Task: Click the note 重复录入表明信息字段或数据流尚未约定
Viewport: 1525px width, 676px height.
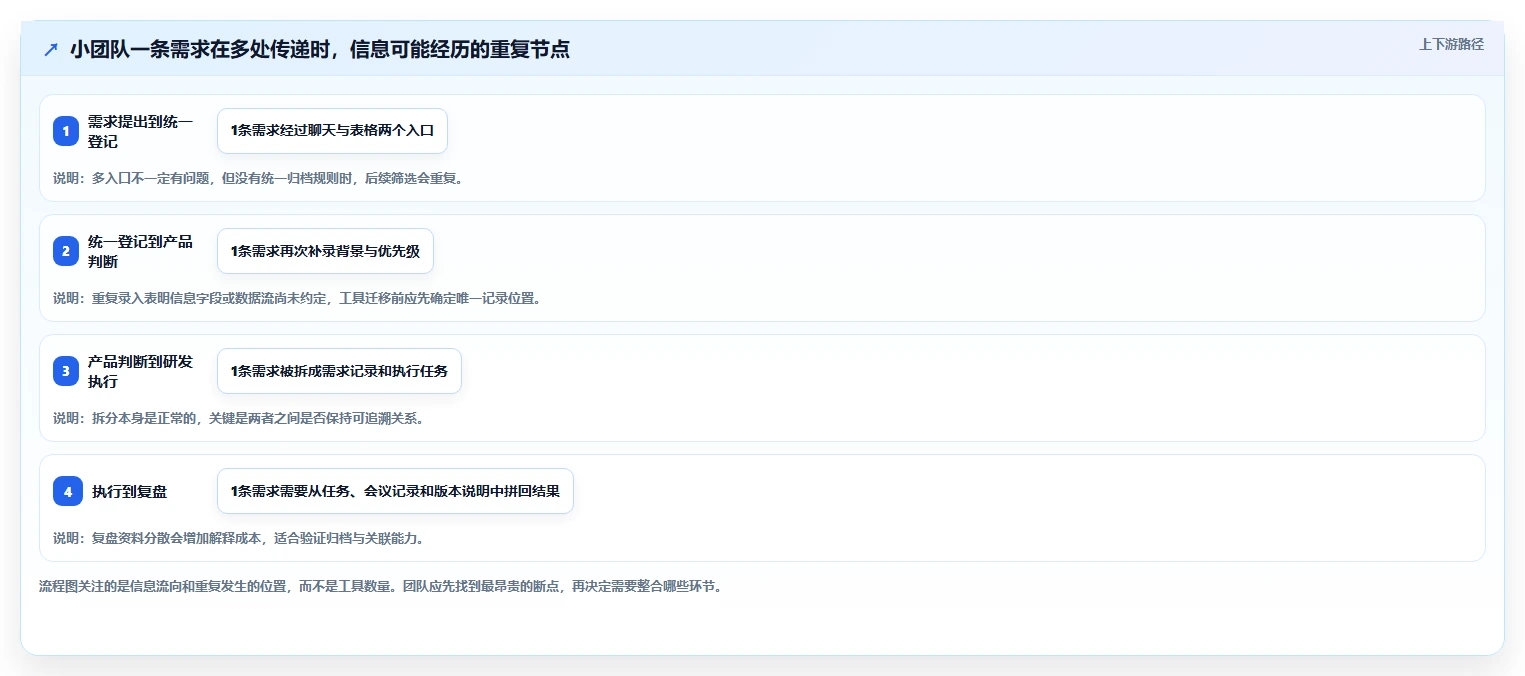Action: [297, 298]
